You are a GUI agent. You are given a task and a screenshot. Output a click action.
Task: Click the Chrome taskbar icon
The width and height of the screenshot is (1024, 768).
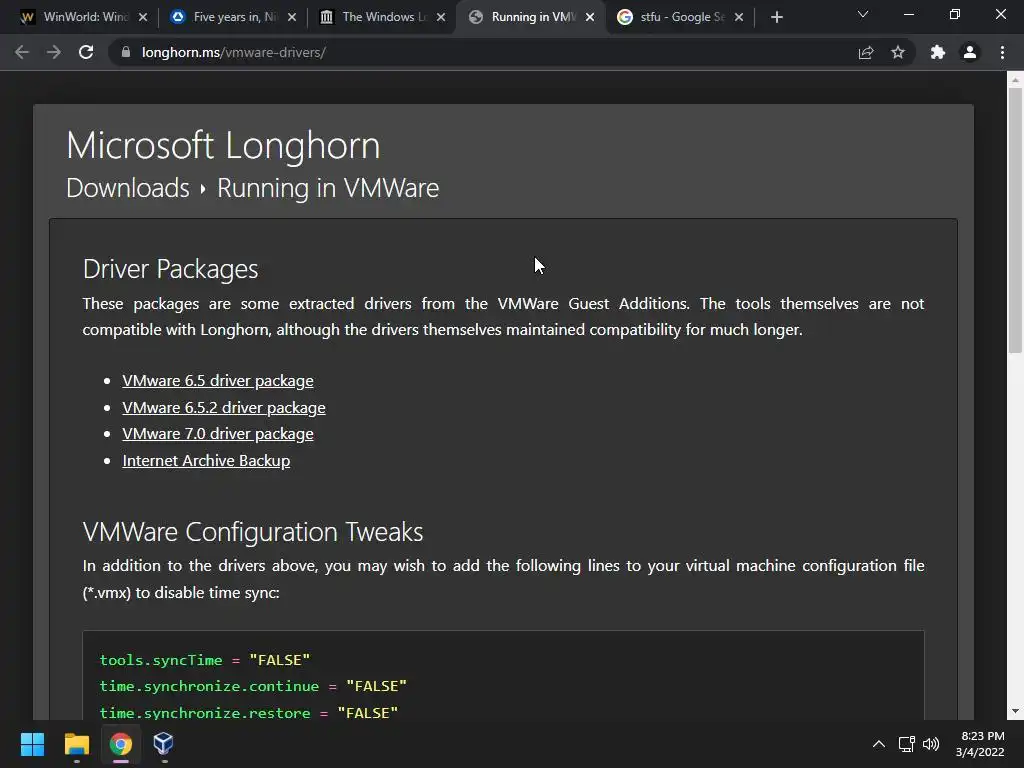120,744
